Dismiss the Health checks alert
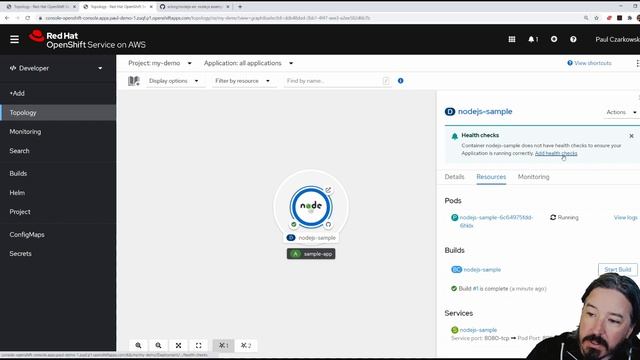 [x=631, y=136]
